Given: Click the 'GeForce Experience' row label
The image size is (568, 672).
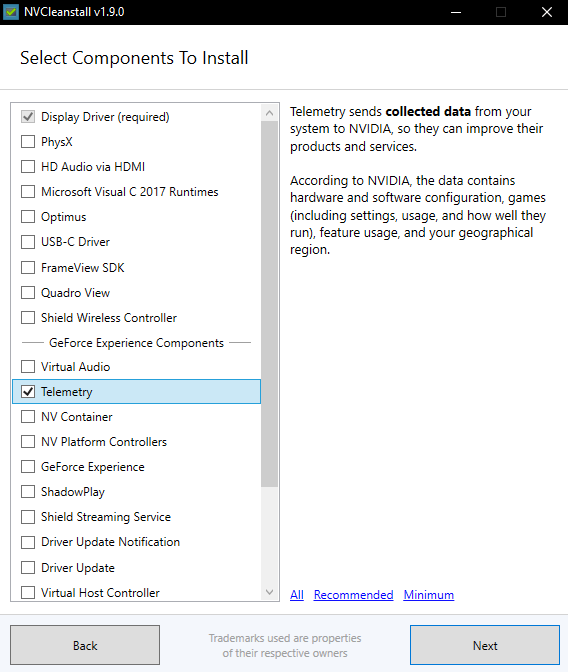Looking at the screenshot, I should (x=93, y=467).
